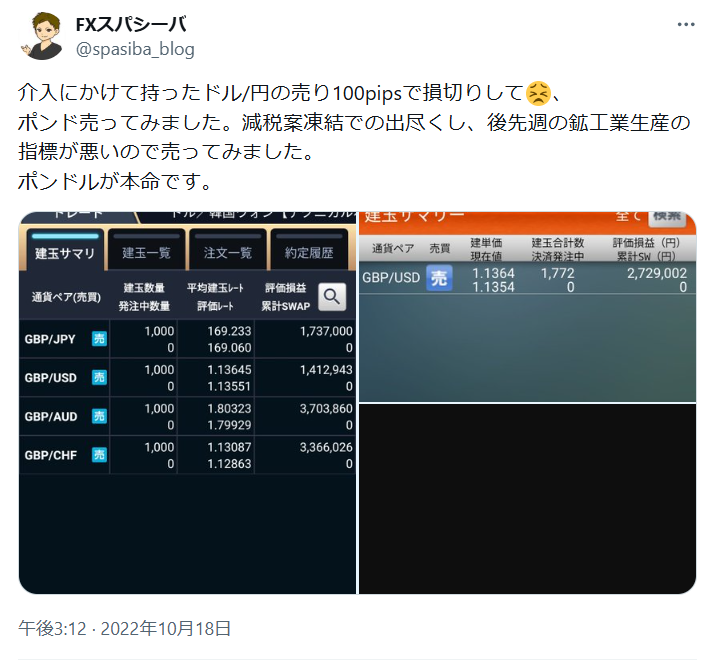This screenshot has width=715, height=661.
Task: Click the FXスパシーバ display name
Action: click(131, 25)
